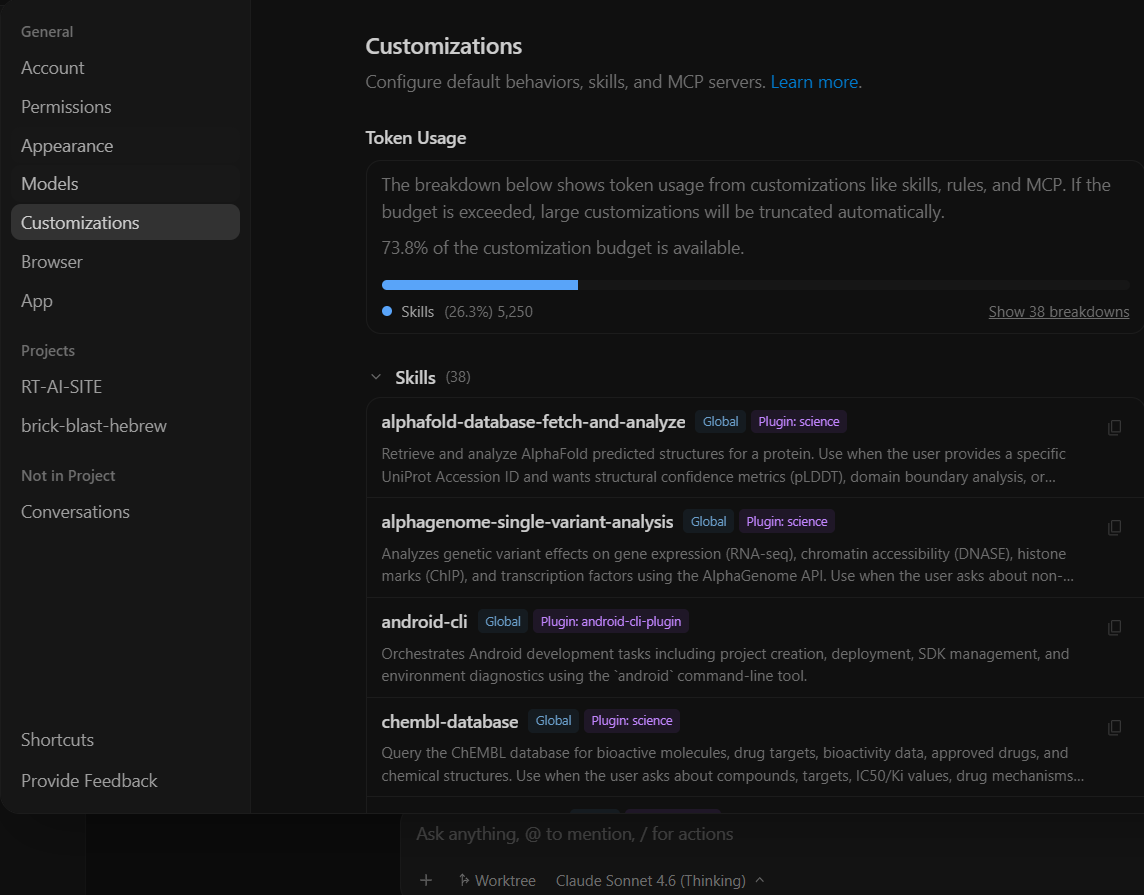Click the Token Usage heading
The image size is (1144, 895).
point(416,138)
